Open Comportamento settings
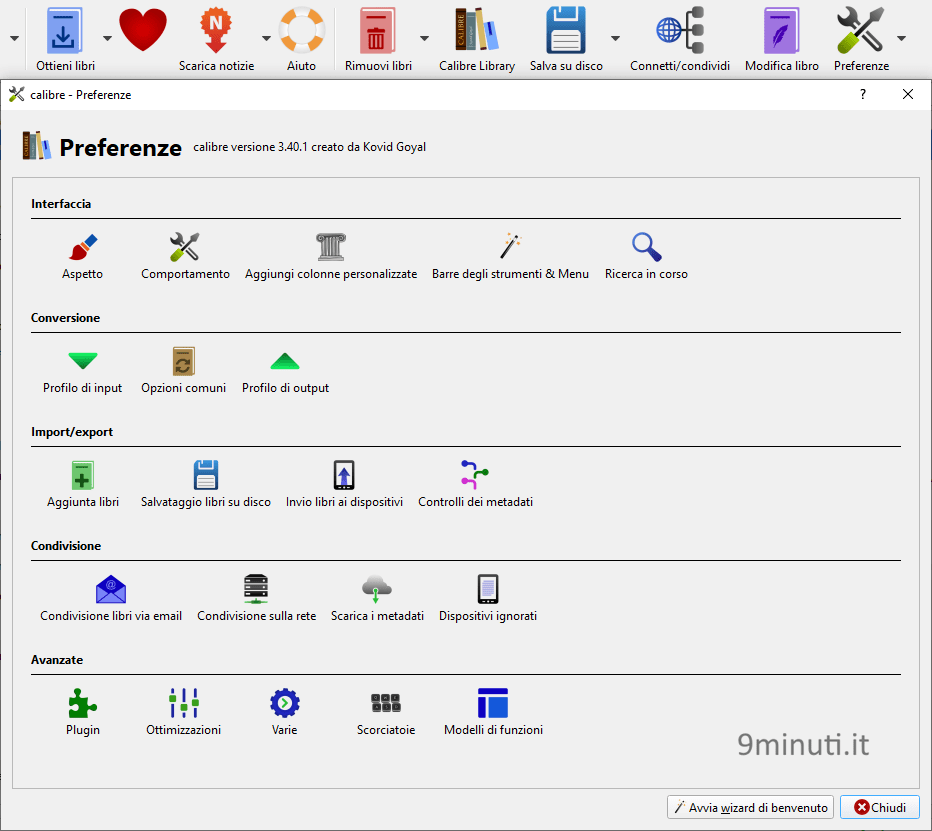 pos(185,256)
